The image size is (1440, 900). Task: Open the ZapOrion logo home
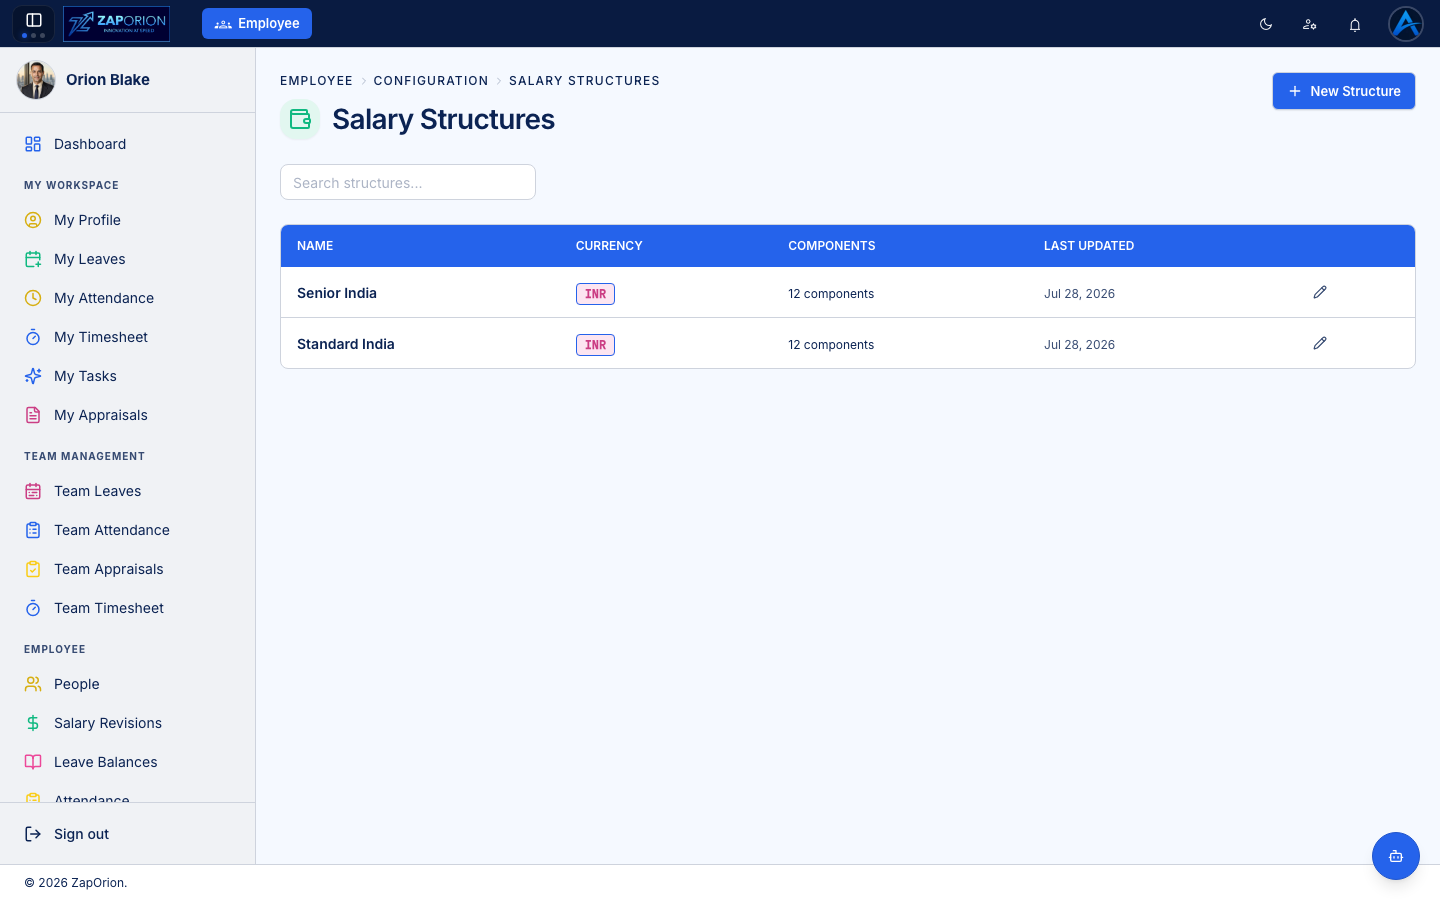coord(116,24)
